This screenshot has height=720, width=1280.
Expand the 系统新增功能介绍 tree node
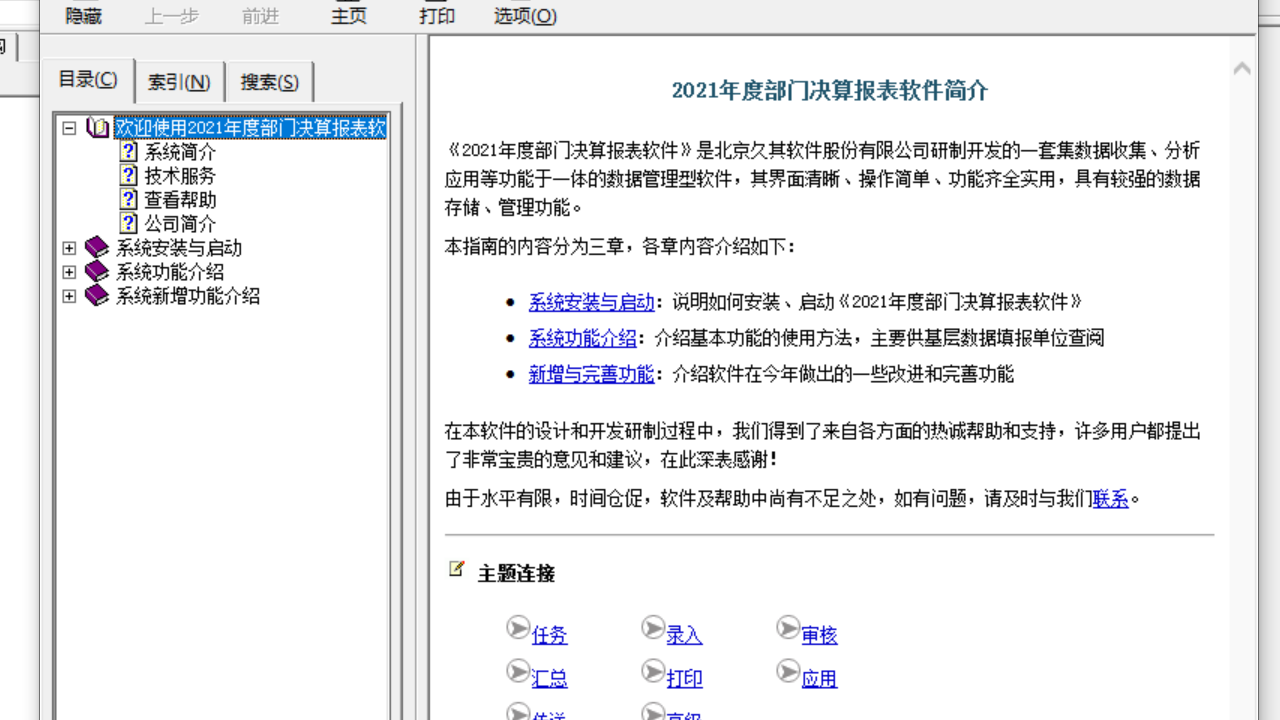point(69,296)
